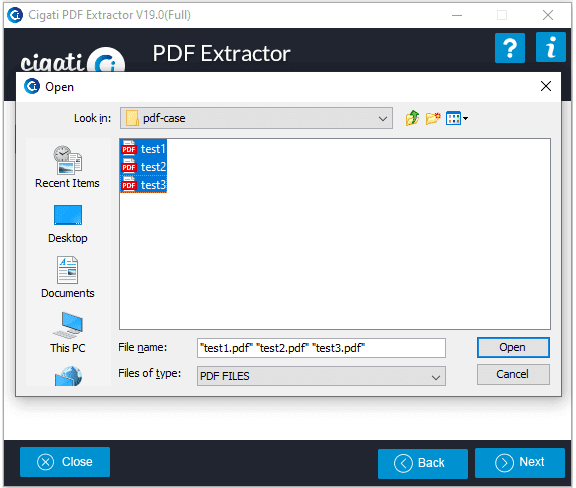Expand the Look in pdf-case dropdown

tap(256, 118)
